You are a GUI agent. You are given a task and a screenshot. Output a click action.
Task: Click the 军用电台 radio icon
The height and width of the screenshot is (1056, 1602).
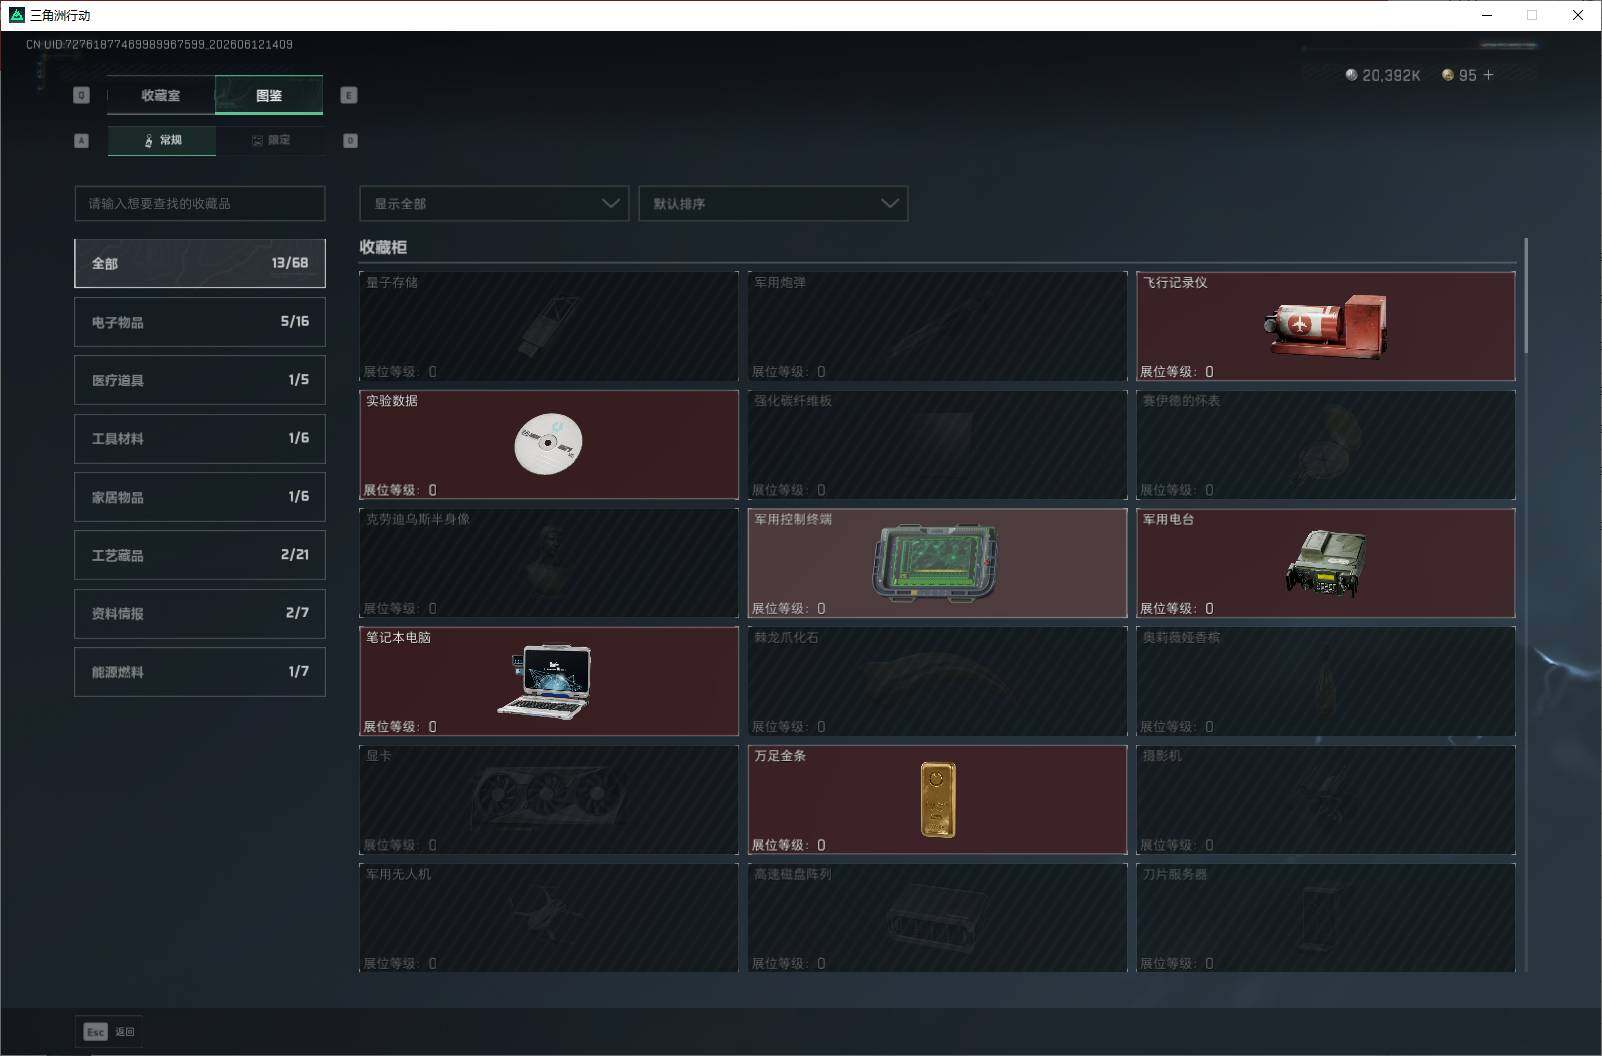tap(1325, 563)
